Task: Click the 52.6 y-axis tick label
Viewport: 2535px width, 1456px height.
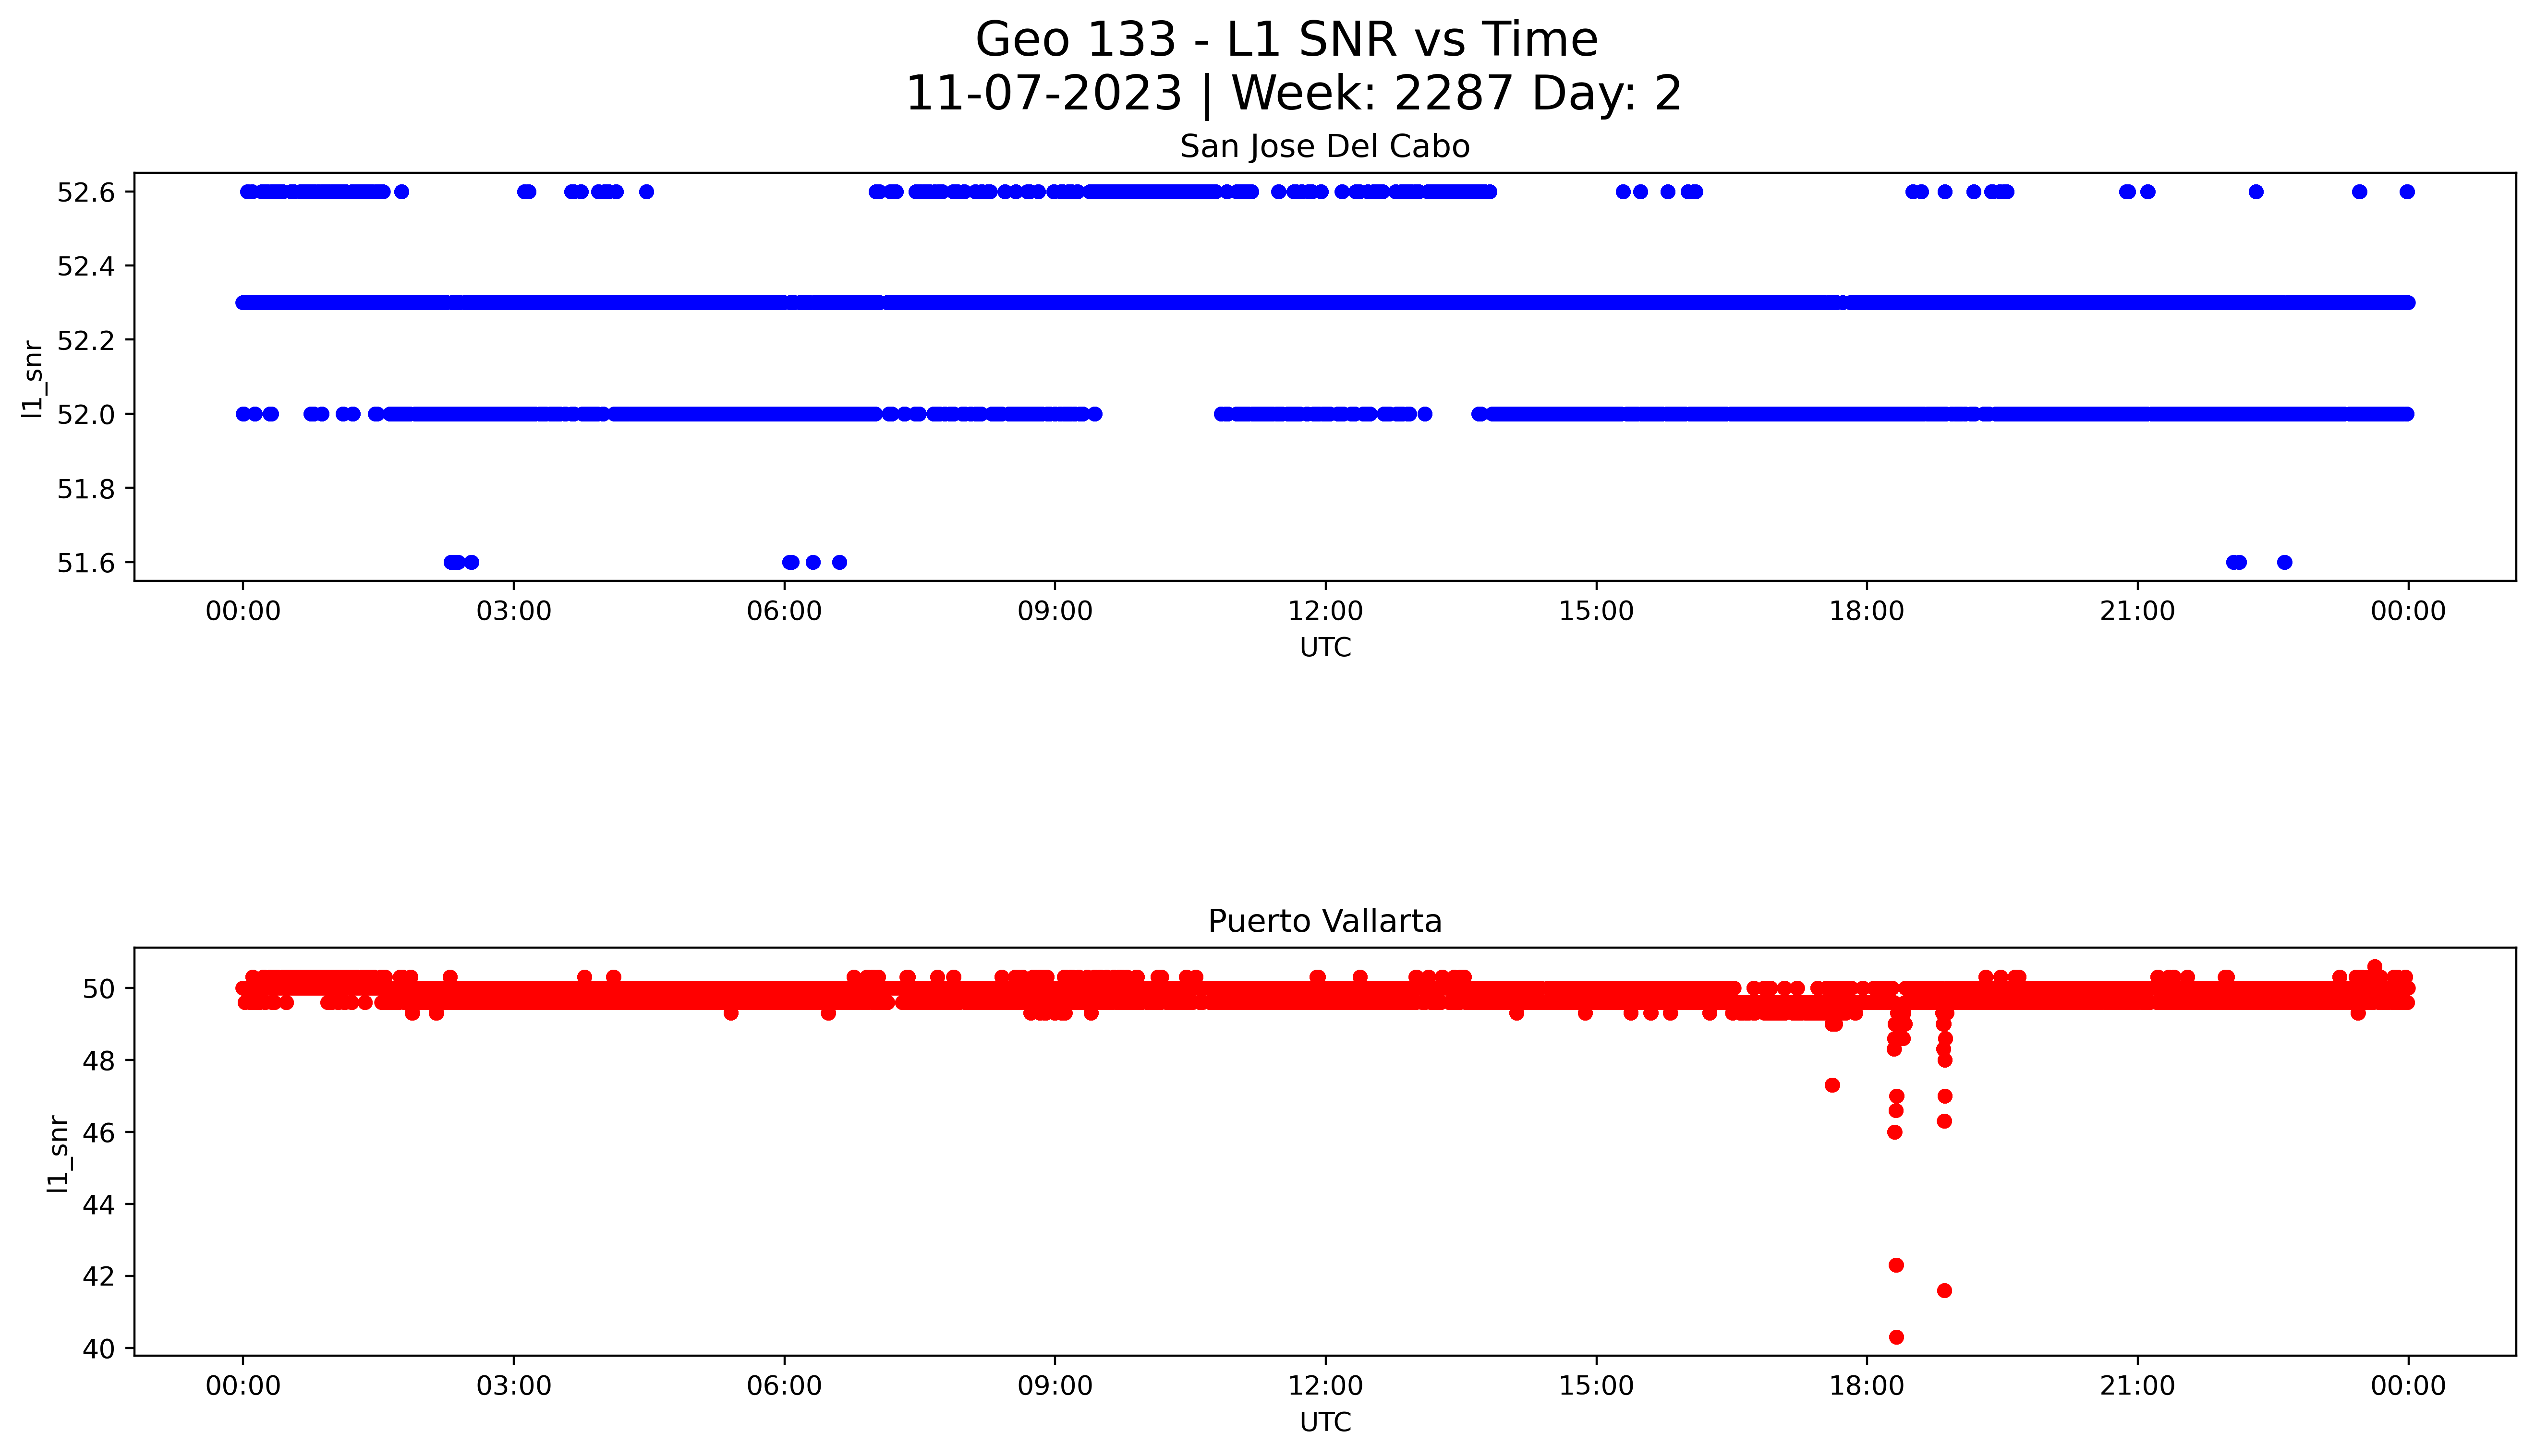Action: [x=86, y=192]
